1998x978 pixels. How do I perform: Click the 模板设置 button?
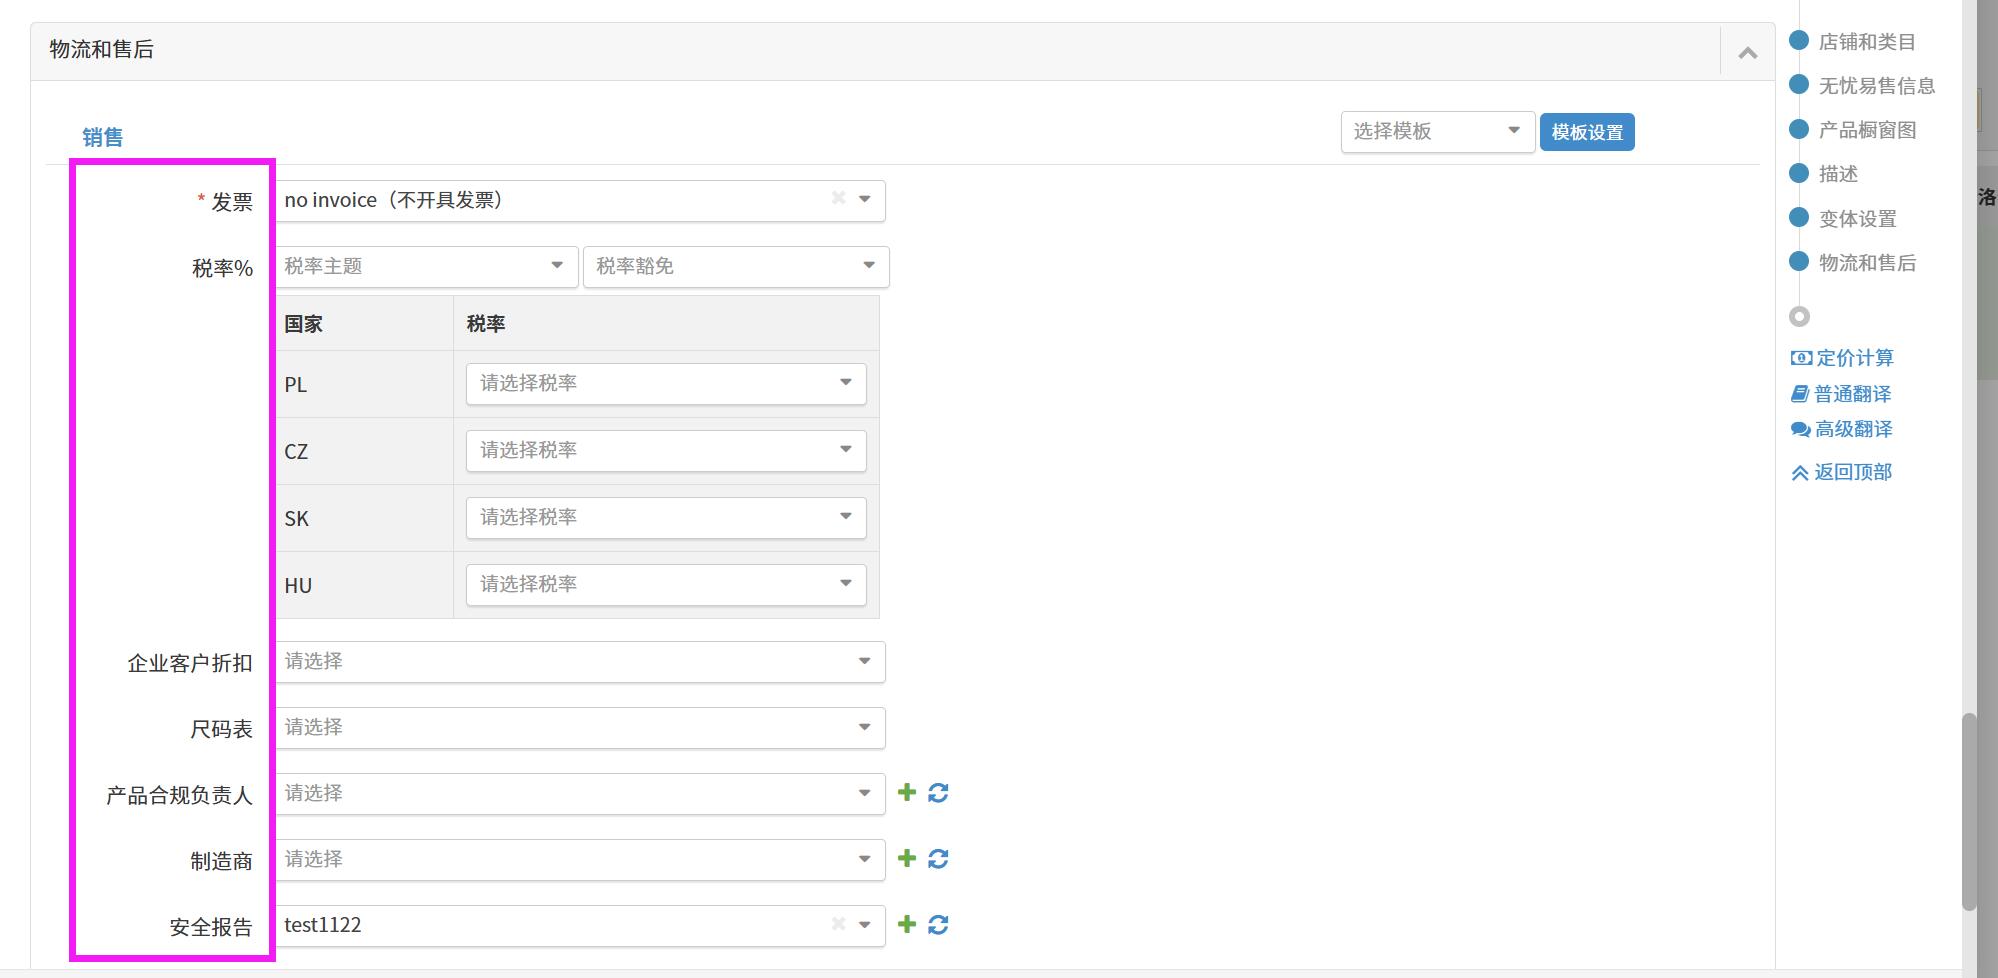(x=1587, y=132)
